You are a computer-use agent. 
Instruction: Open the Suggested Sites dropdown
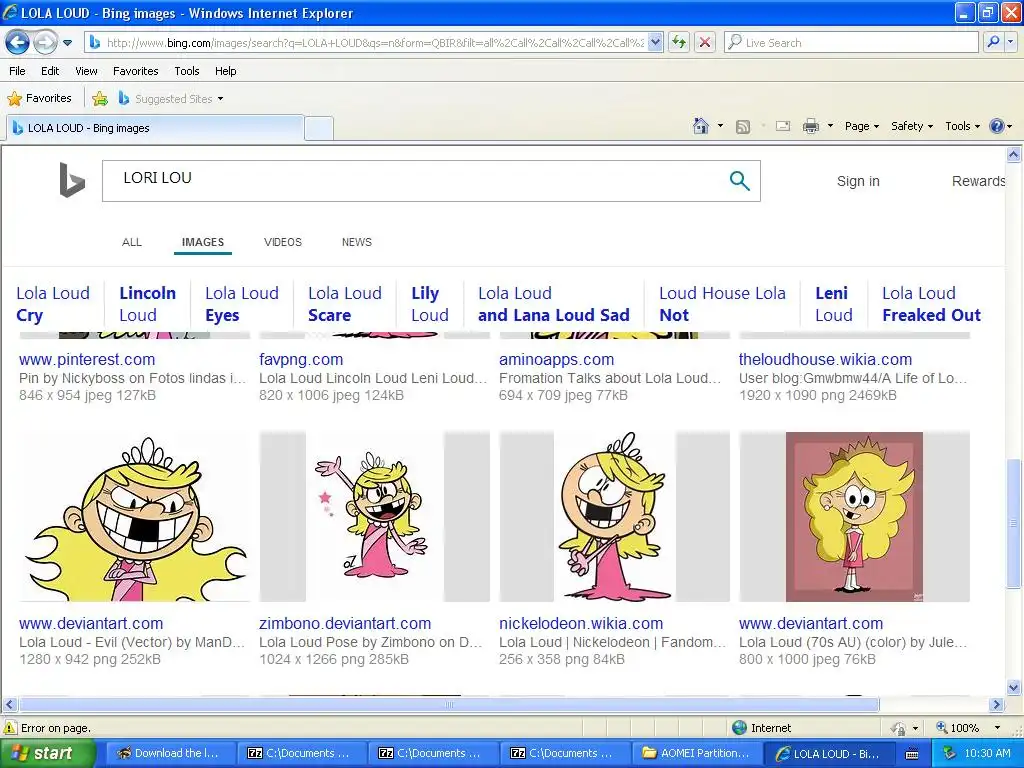pos(171,99)
